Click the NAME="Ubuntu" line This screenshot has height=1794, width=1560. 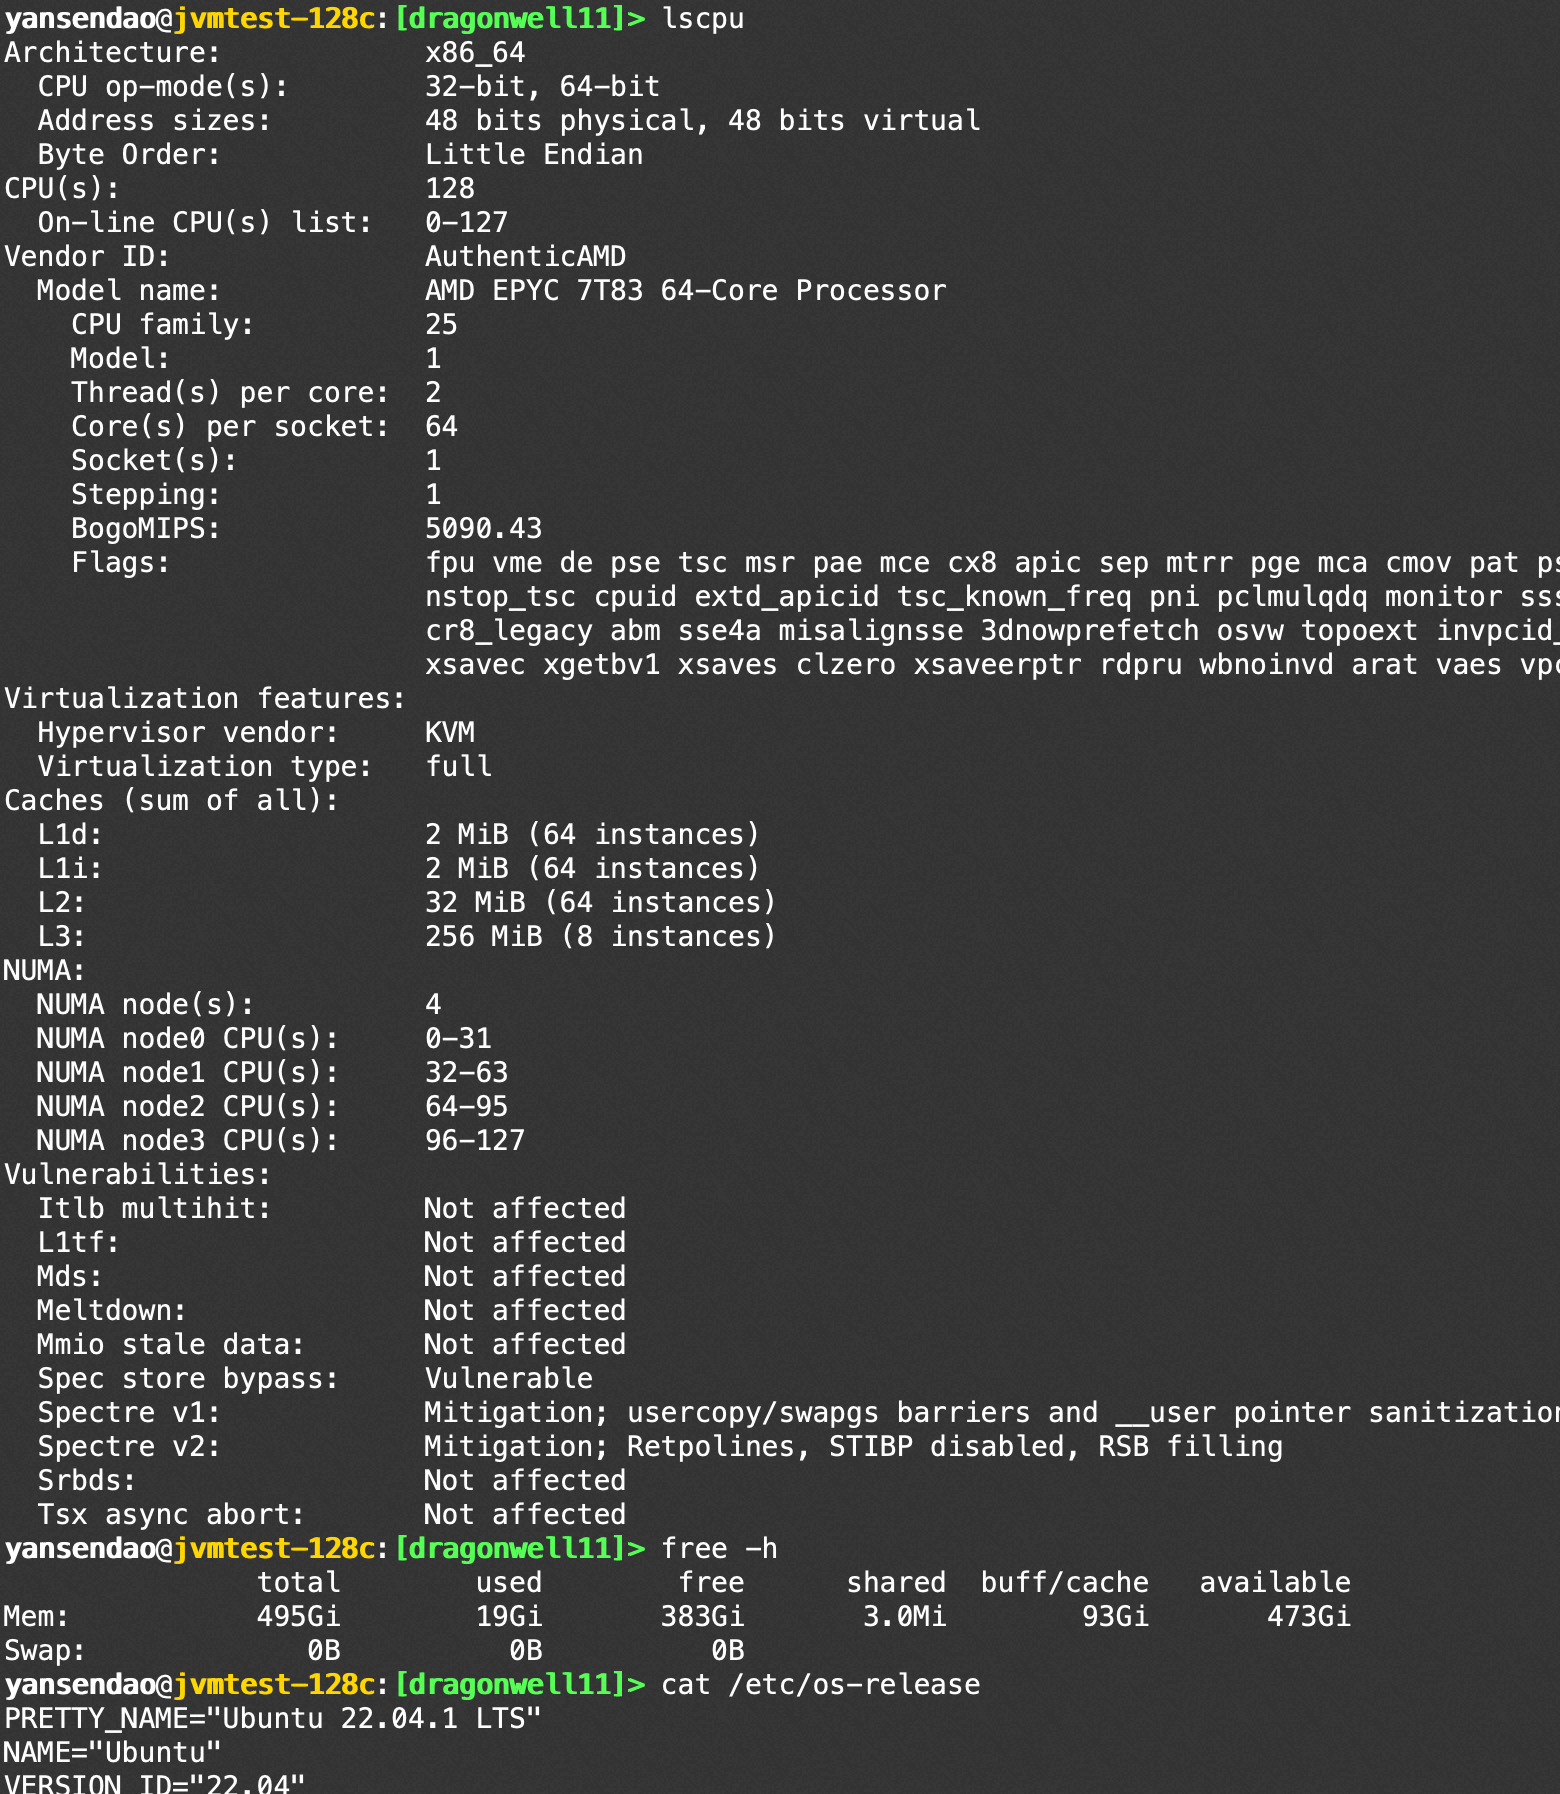(x=113, y=1753)
